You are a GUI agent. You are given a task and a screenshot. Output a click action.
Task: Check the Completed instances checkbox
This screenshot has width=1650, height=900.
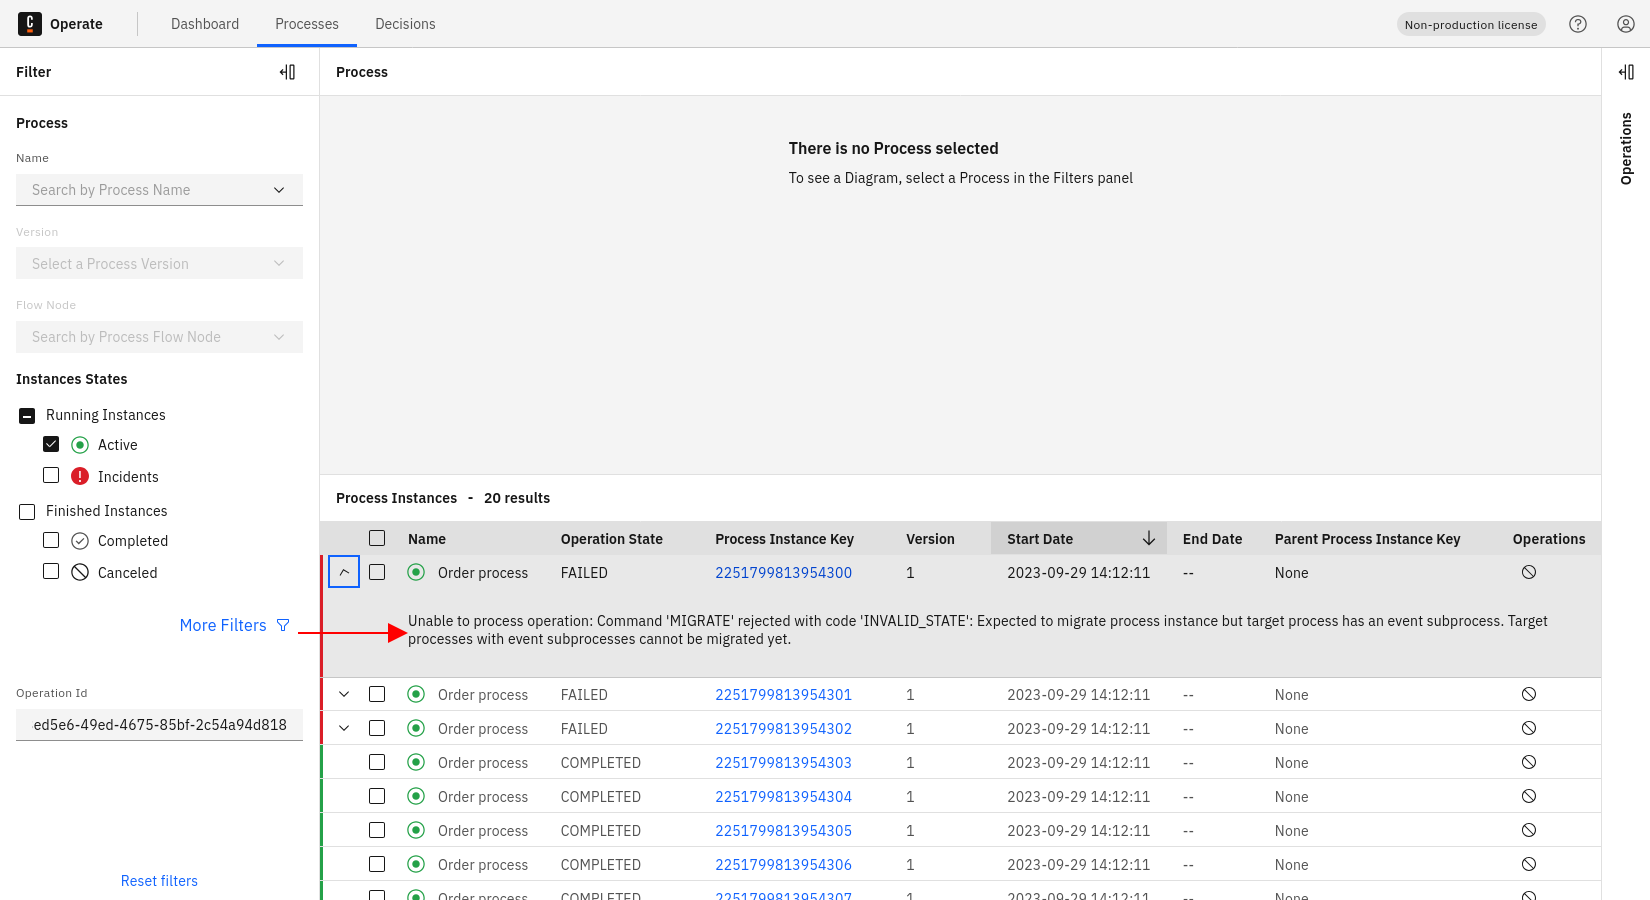pyautogui.click(x=51, y=540)
